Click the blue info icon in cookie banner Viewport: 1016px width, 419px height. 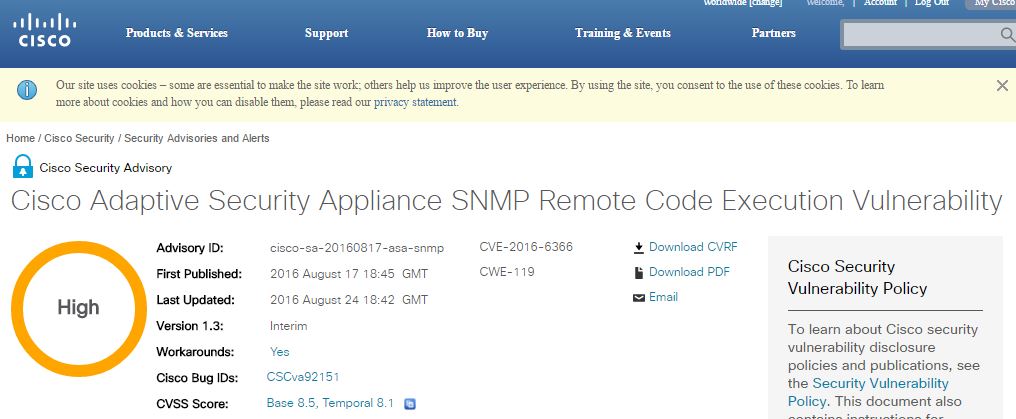click(x=27, y=90)
